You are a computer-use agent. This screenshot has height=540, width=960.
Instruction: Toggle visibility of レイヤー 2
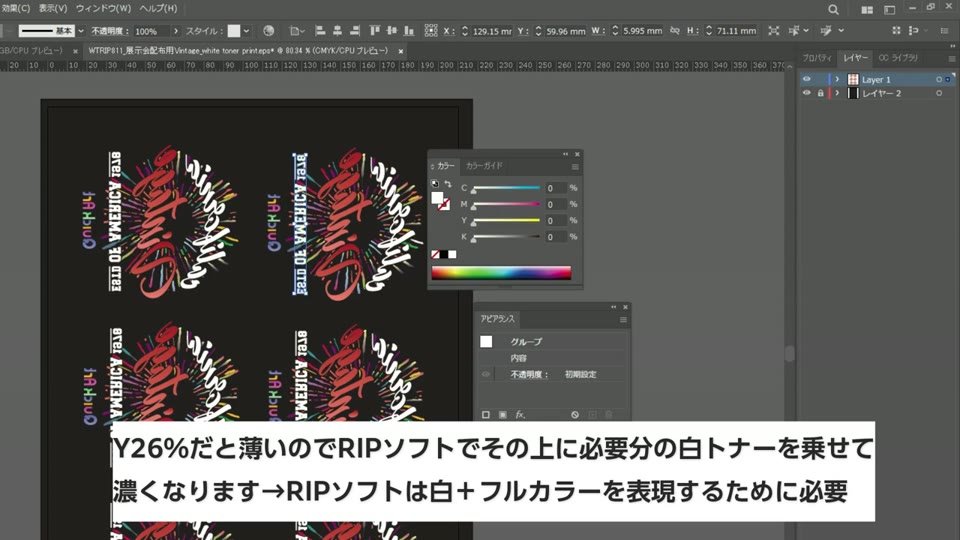click(x=806, y=93)
